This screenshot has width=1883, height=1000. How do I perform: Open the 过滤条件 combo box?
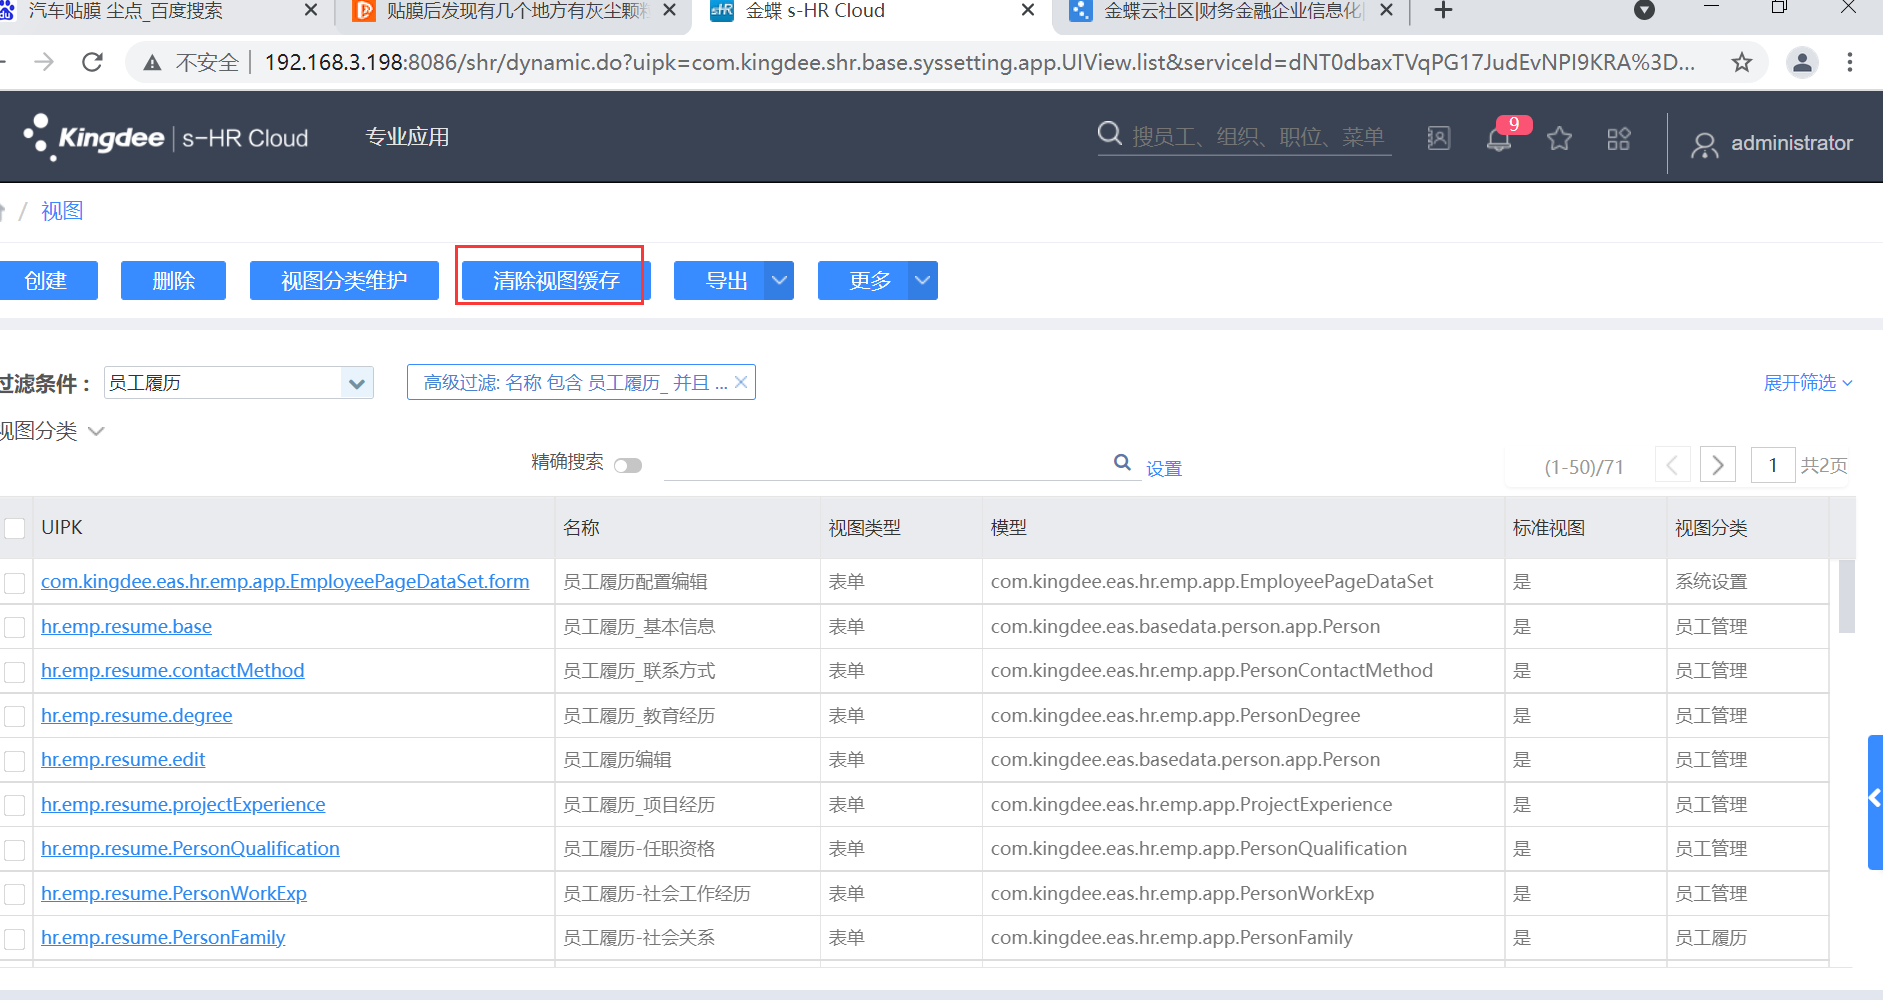tap(239, 383)
